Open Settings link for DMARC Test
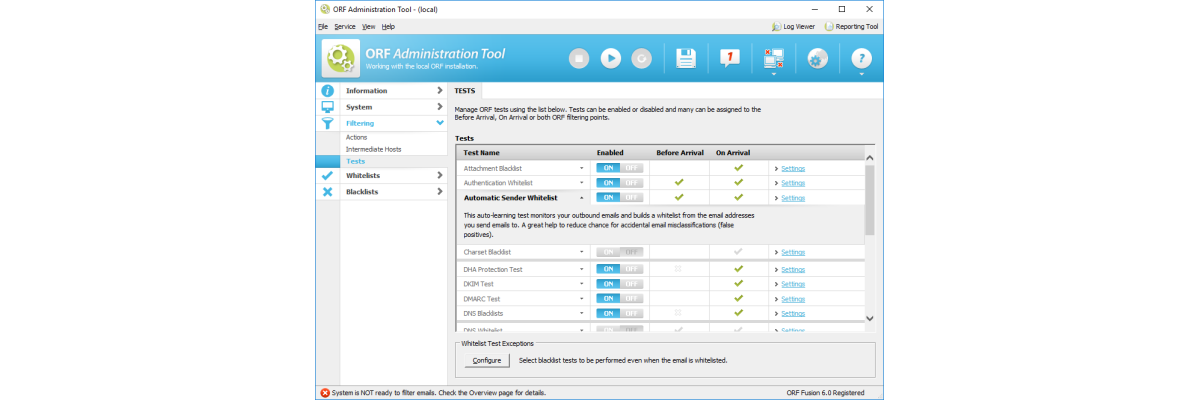 point(793,299)
